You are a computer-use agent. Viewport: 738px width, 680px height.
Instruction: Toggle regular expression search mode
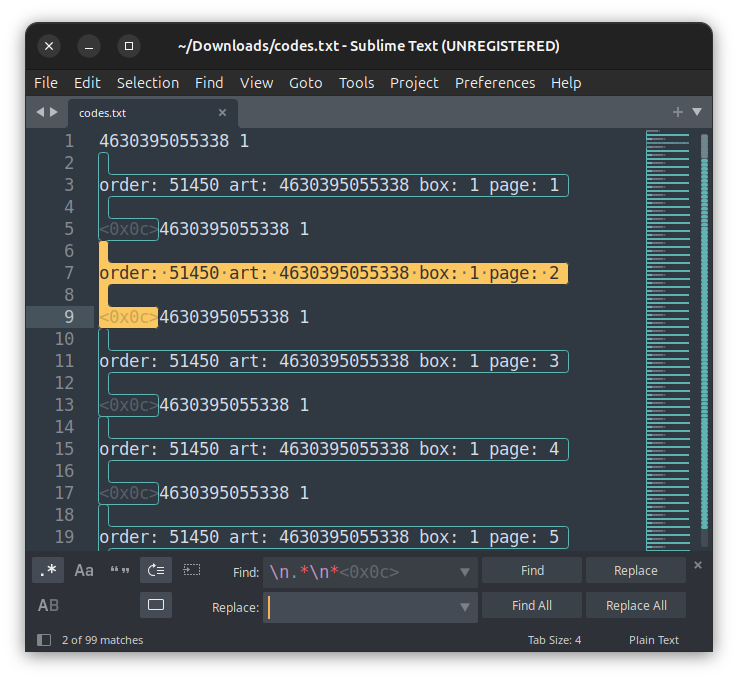48,570
